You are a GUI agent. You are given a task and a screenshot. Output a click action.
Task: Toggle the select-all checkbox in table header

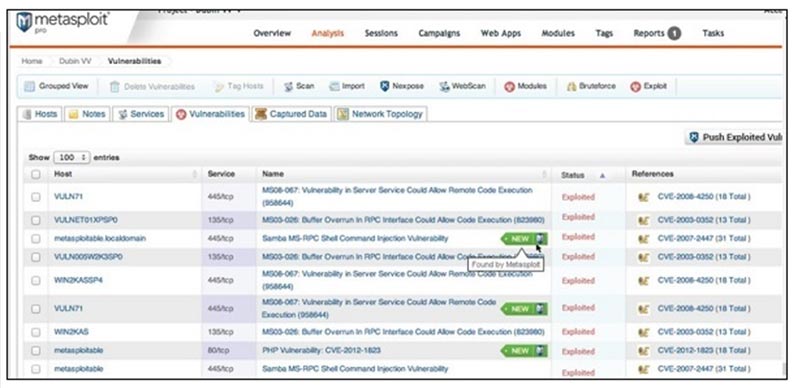[36, 174]
